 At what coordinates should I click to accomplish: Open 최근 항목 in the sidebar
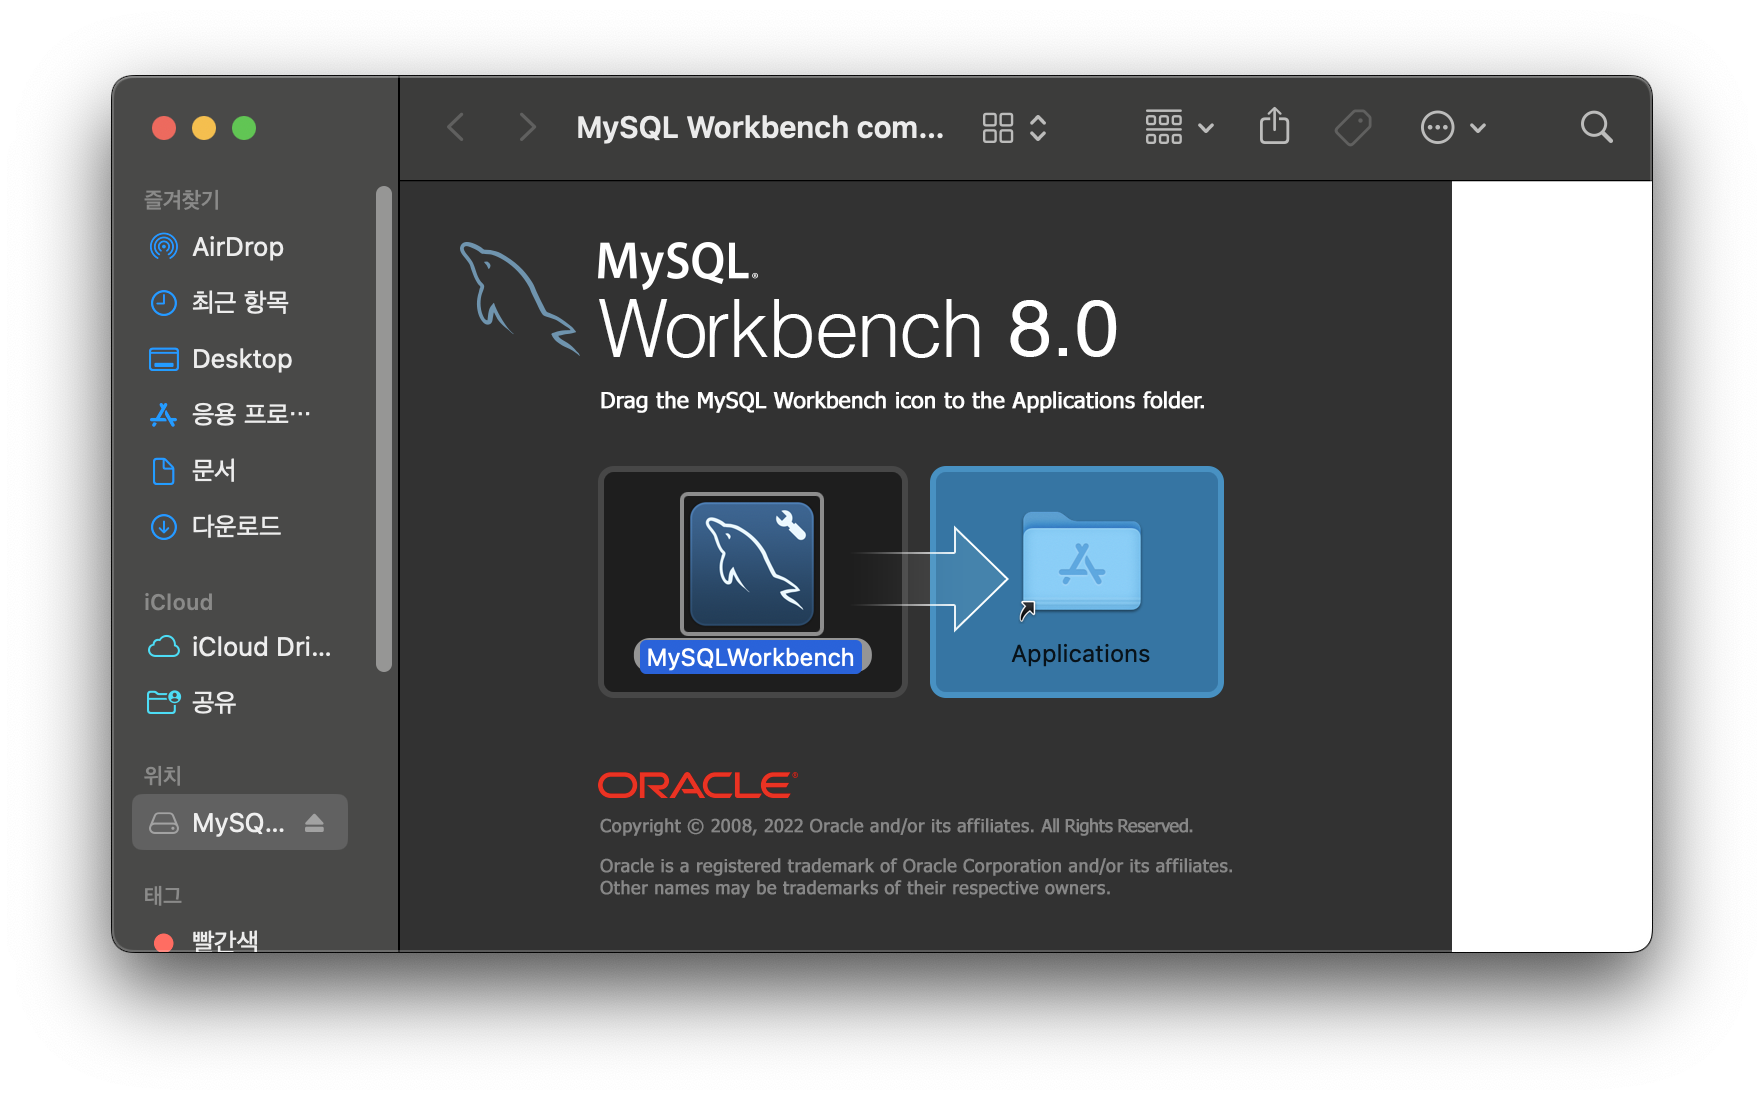tap(240, 302)
